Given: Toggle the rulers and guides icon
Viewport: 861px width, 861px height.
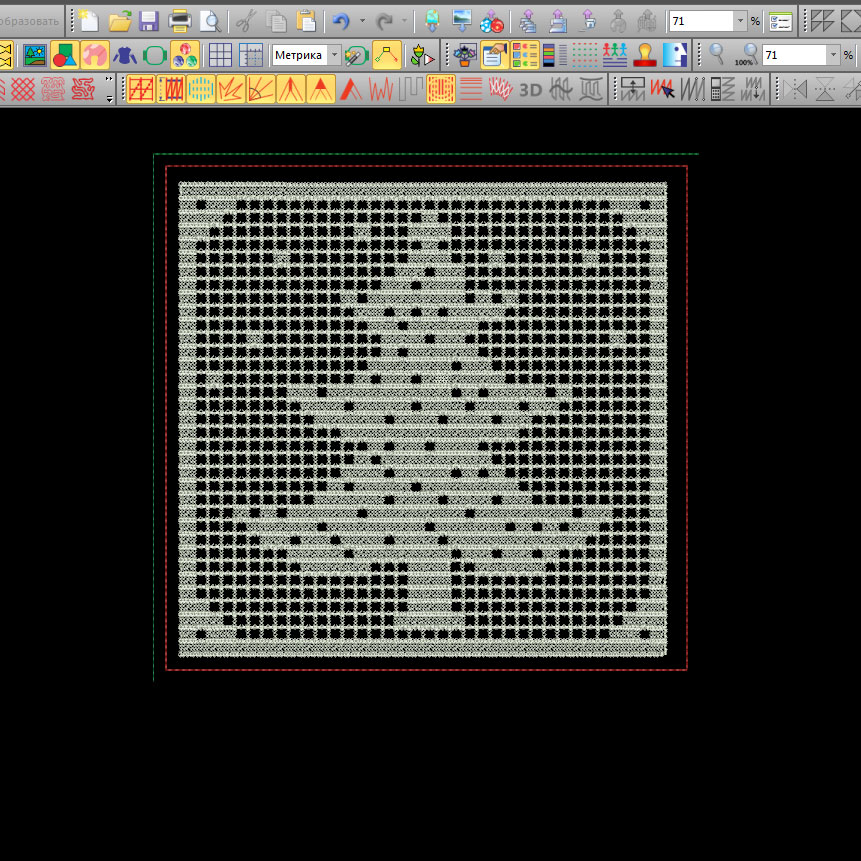Looking at the screenshot, I should point(250,55).
